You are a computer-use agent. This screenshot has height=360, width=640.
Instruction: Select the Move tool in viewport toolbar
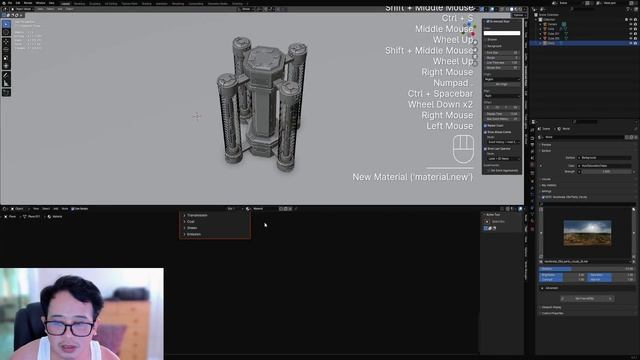6,42
